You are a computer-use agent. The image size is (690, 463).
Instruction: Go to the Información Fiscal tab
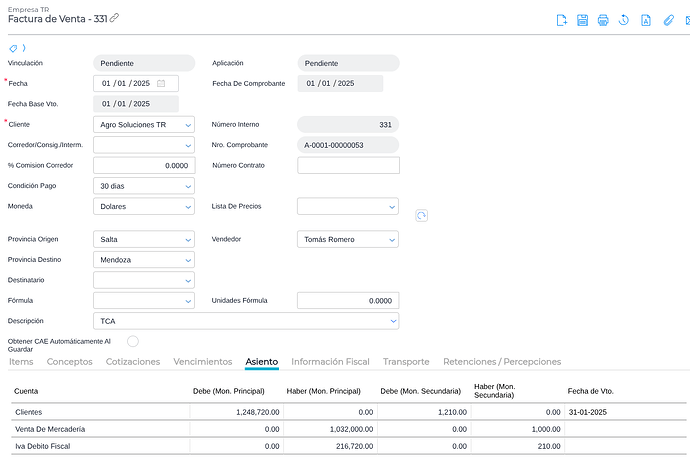pos(330,361)
